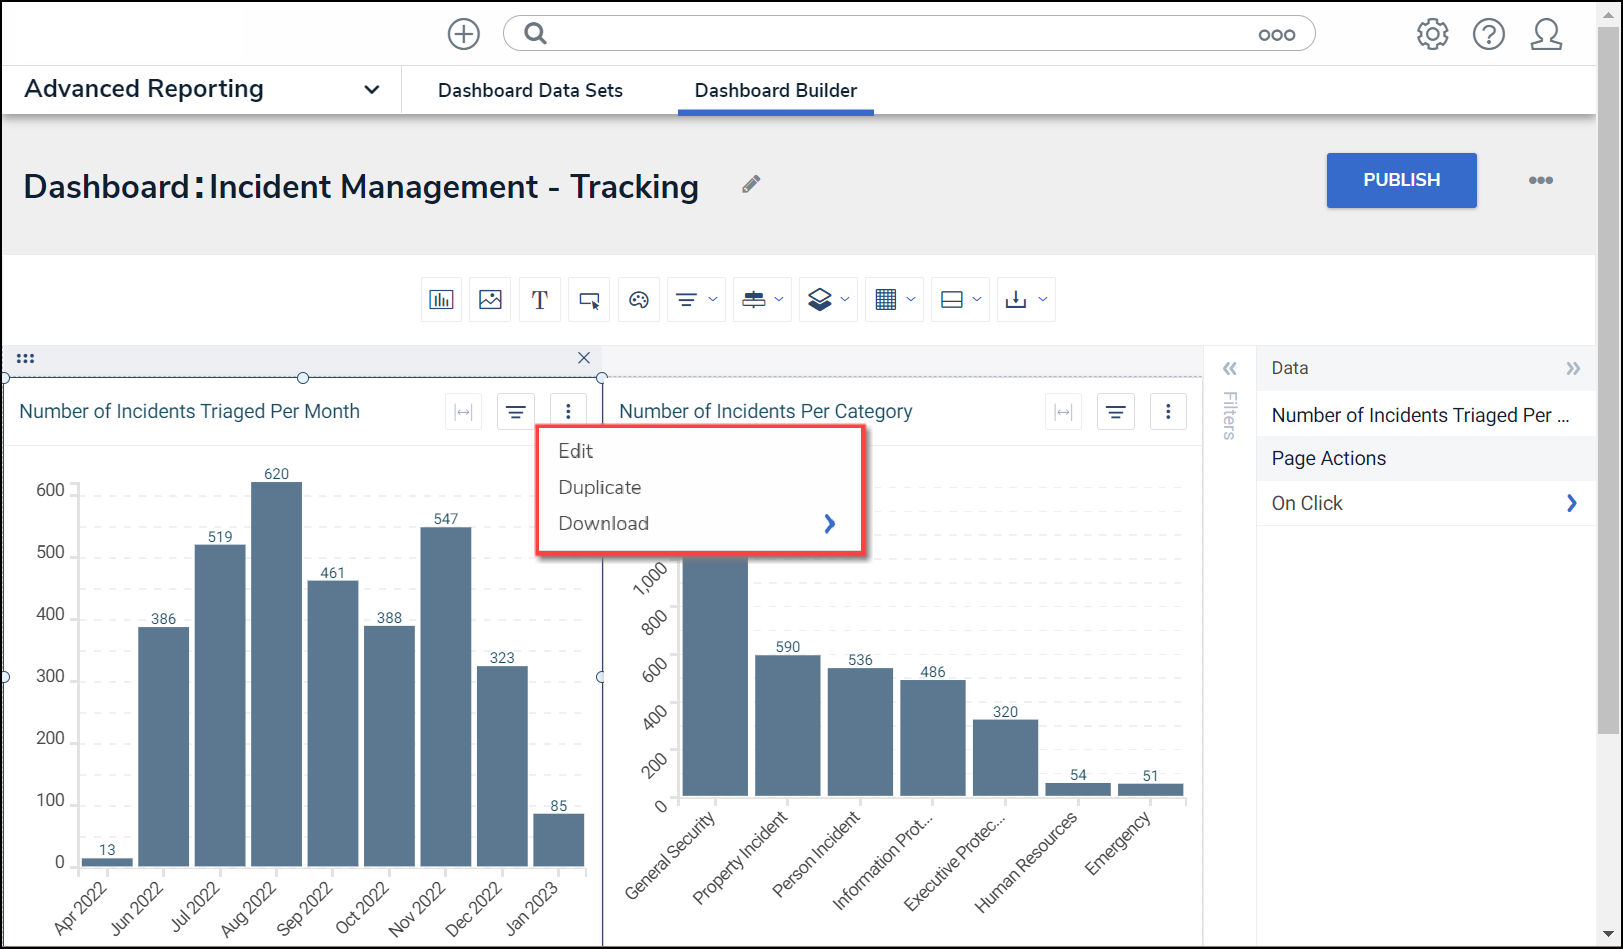This screenshot has width=1623, height=949.
Task: Expand the Advanced Reporting dropdown
Action: click(x=371, y=89)
